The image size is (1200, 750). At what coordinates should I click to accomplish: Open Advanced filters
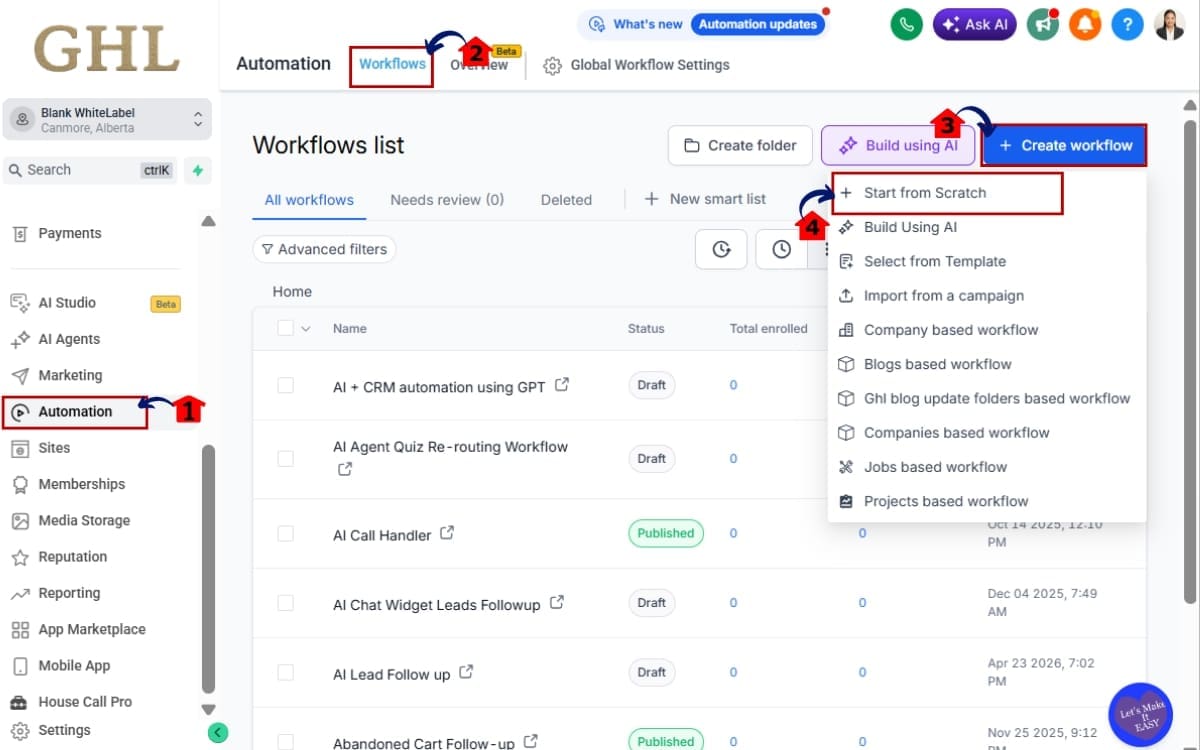[324, 249]
